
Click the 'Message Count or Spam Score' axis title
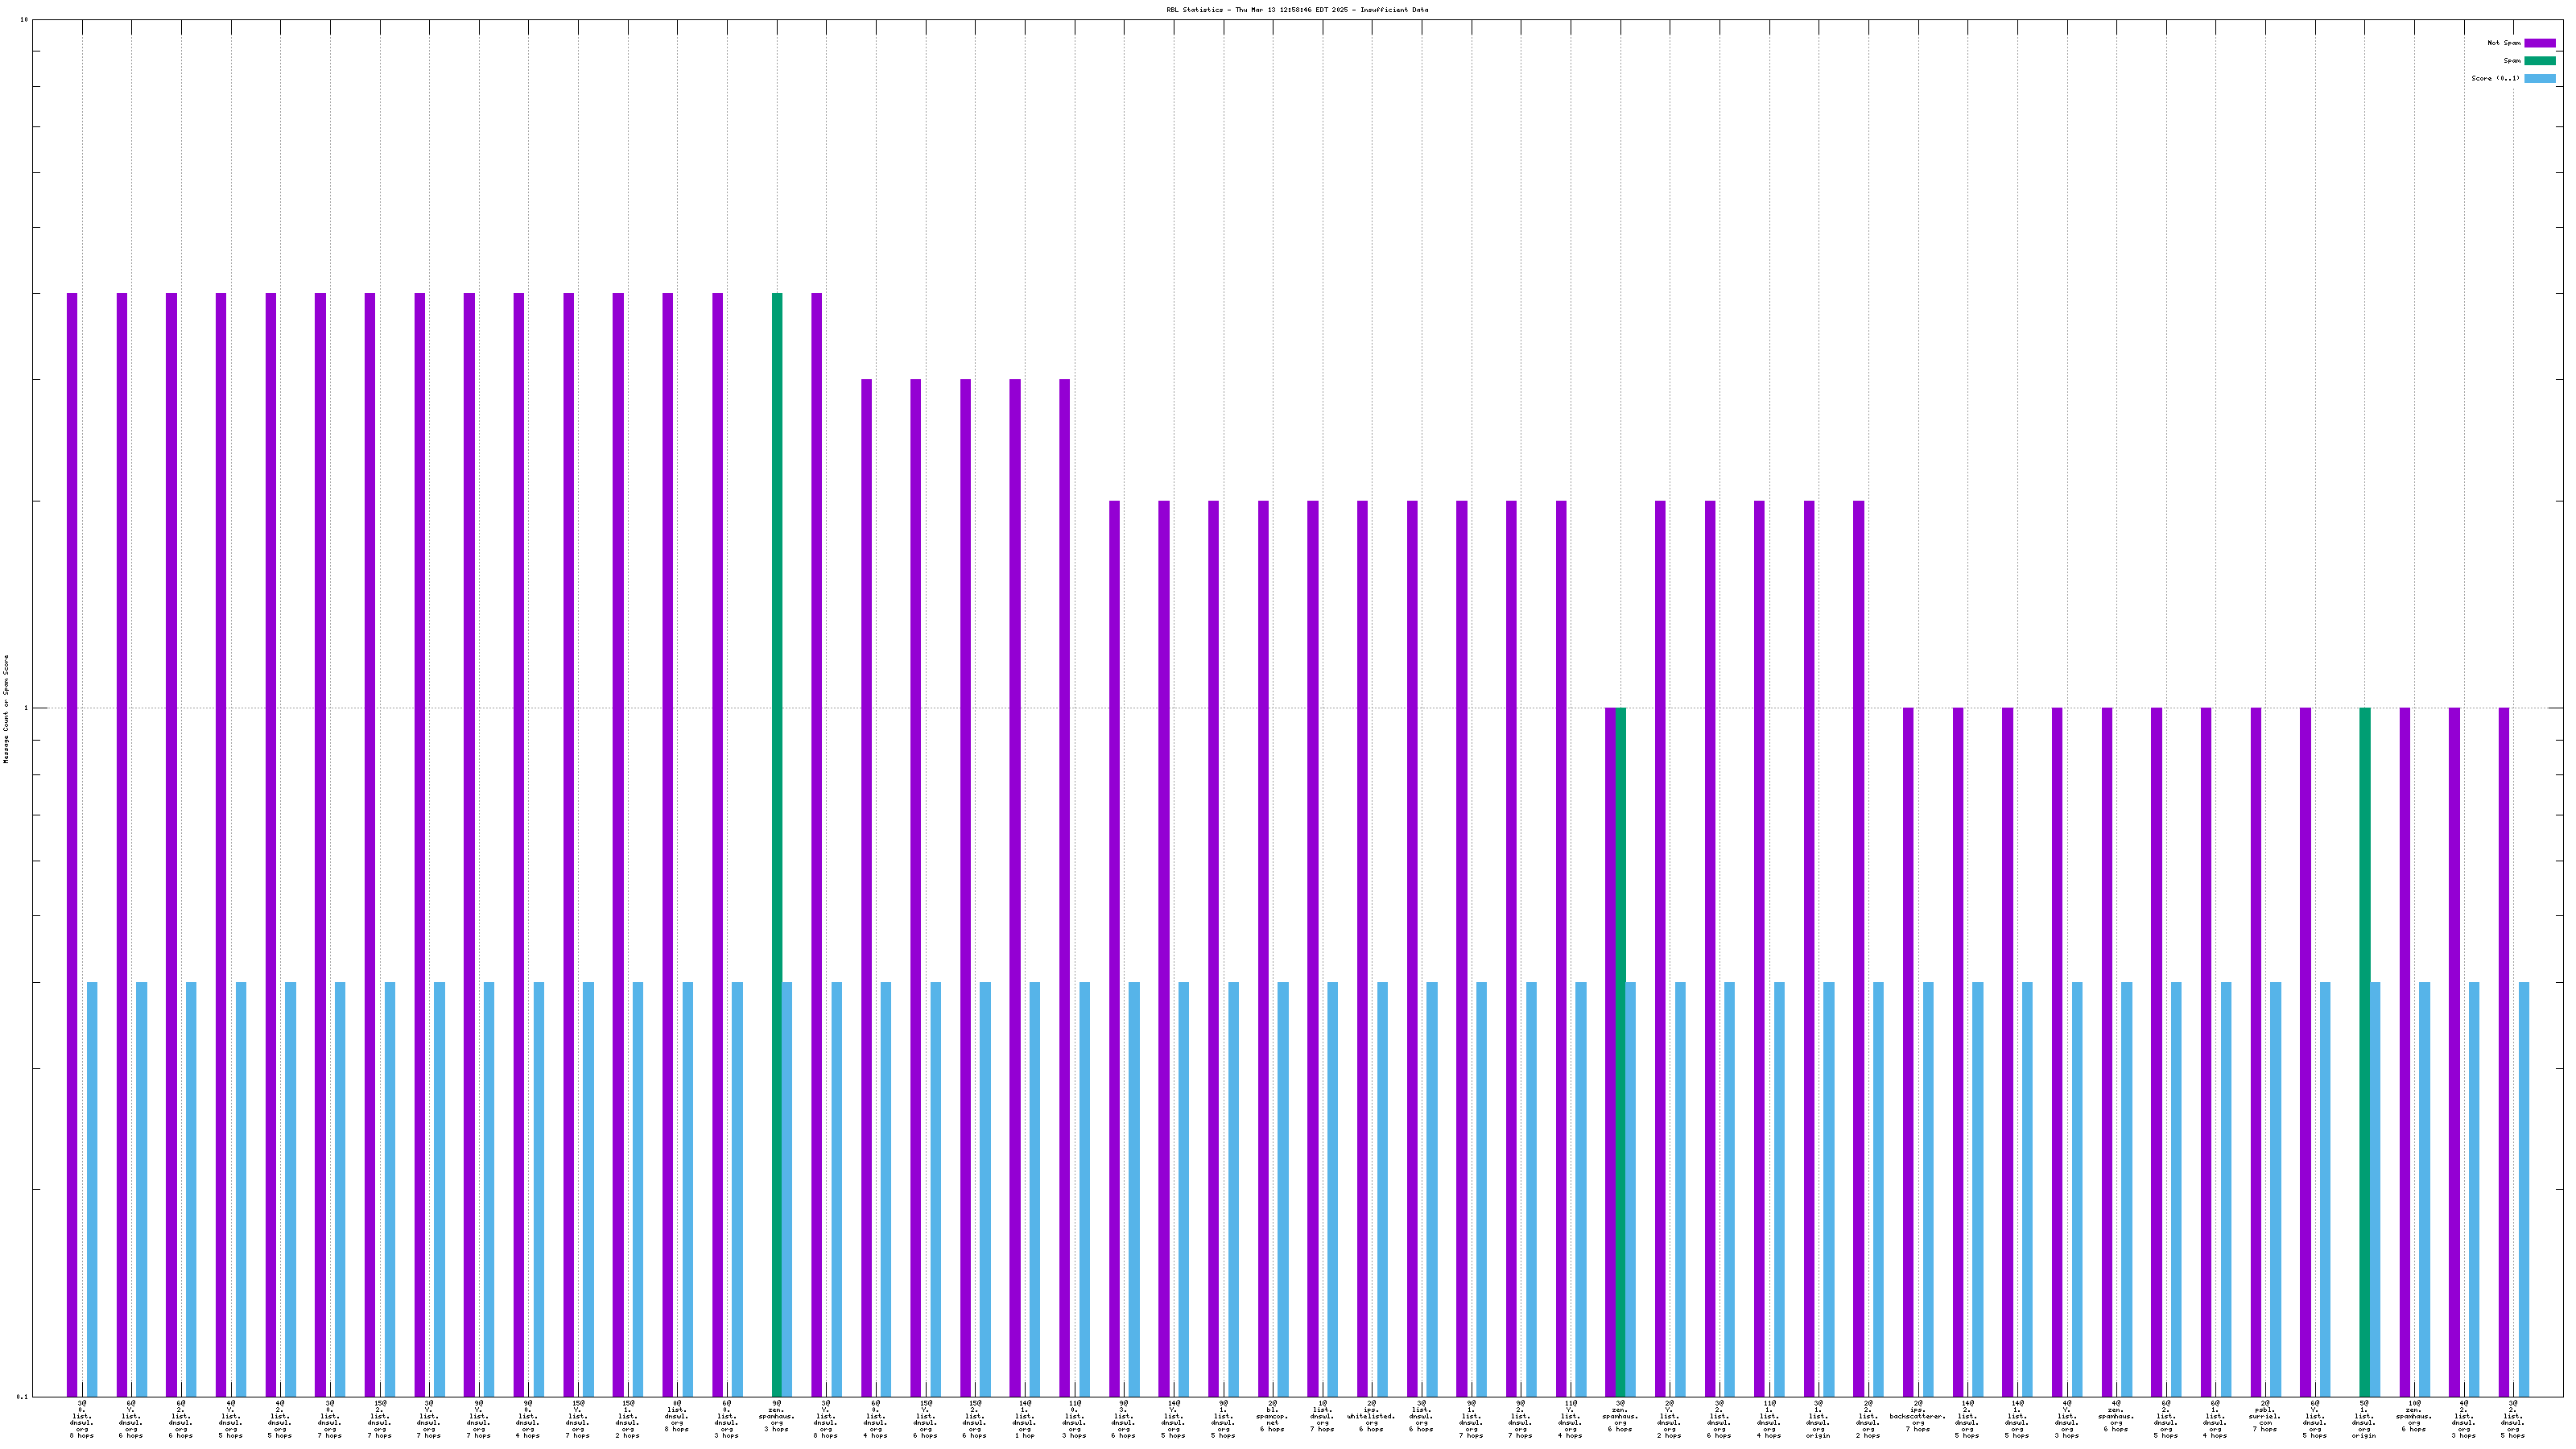pyautogui.click(x=6, y=709)
